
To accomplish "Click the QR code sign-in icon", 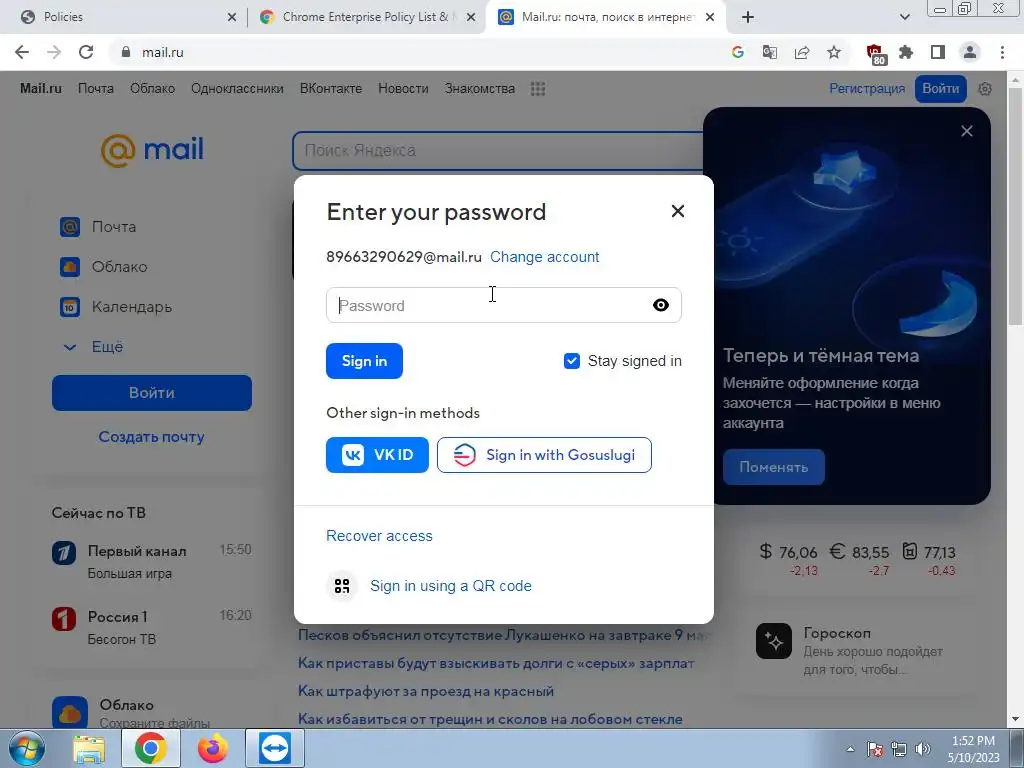I will click(x=342, y=586).
